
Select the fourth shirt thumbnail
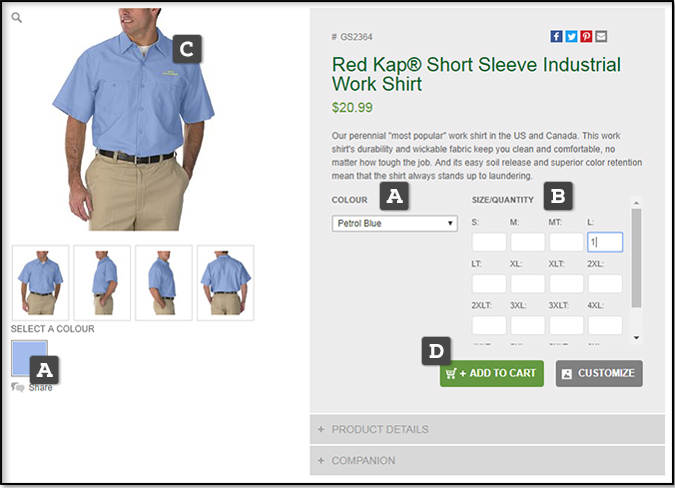tap(225, 283)
